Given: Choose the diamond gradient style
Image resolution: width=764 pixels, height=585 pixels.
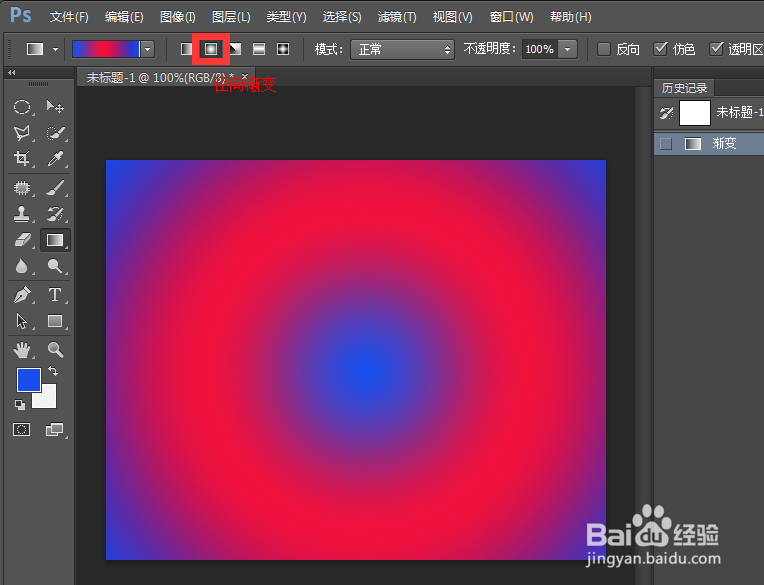Looking at the screenshot, I should click(x=283, y=49).
